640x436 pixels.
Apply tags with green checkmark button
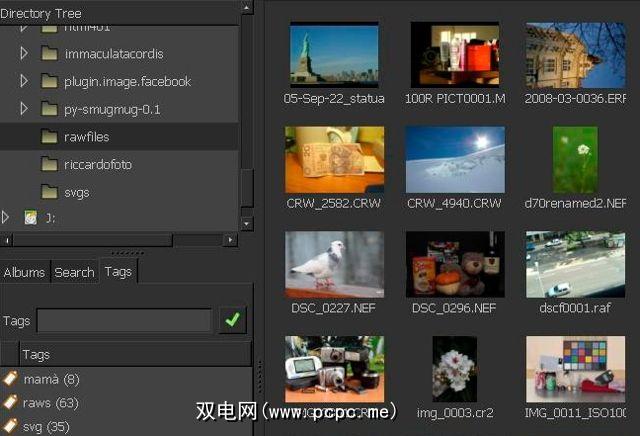(x=233, y=320)
